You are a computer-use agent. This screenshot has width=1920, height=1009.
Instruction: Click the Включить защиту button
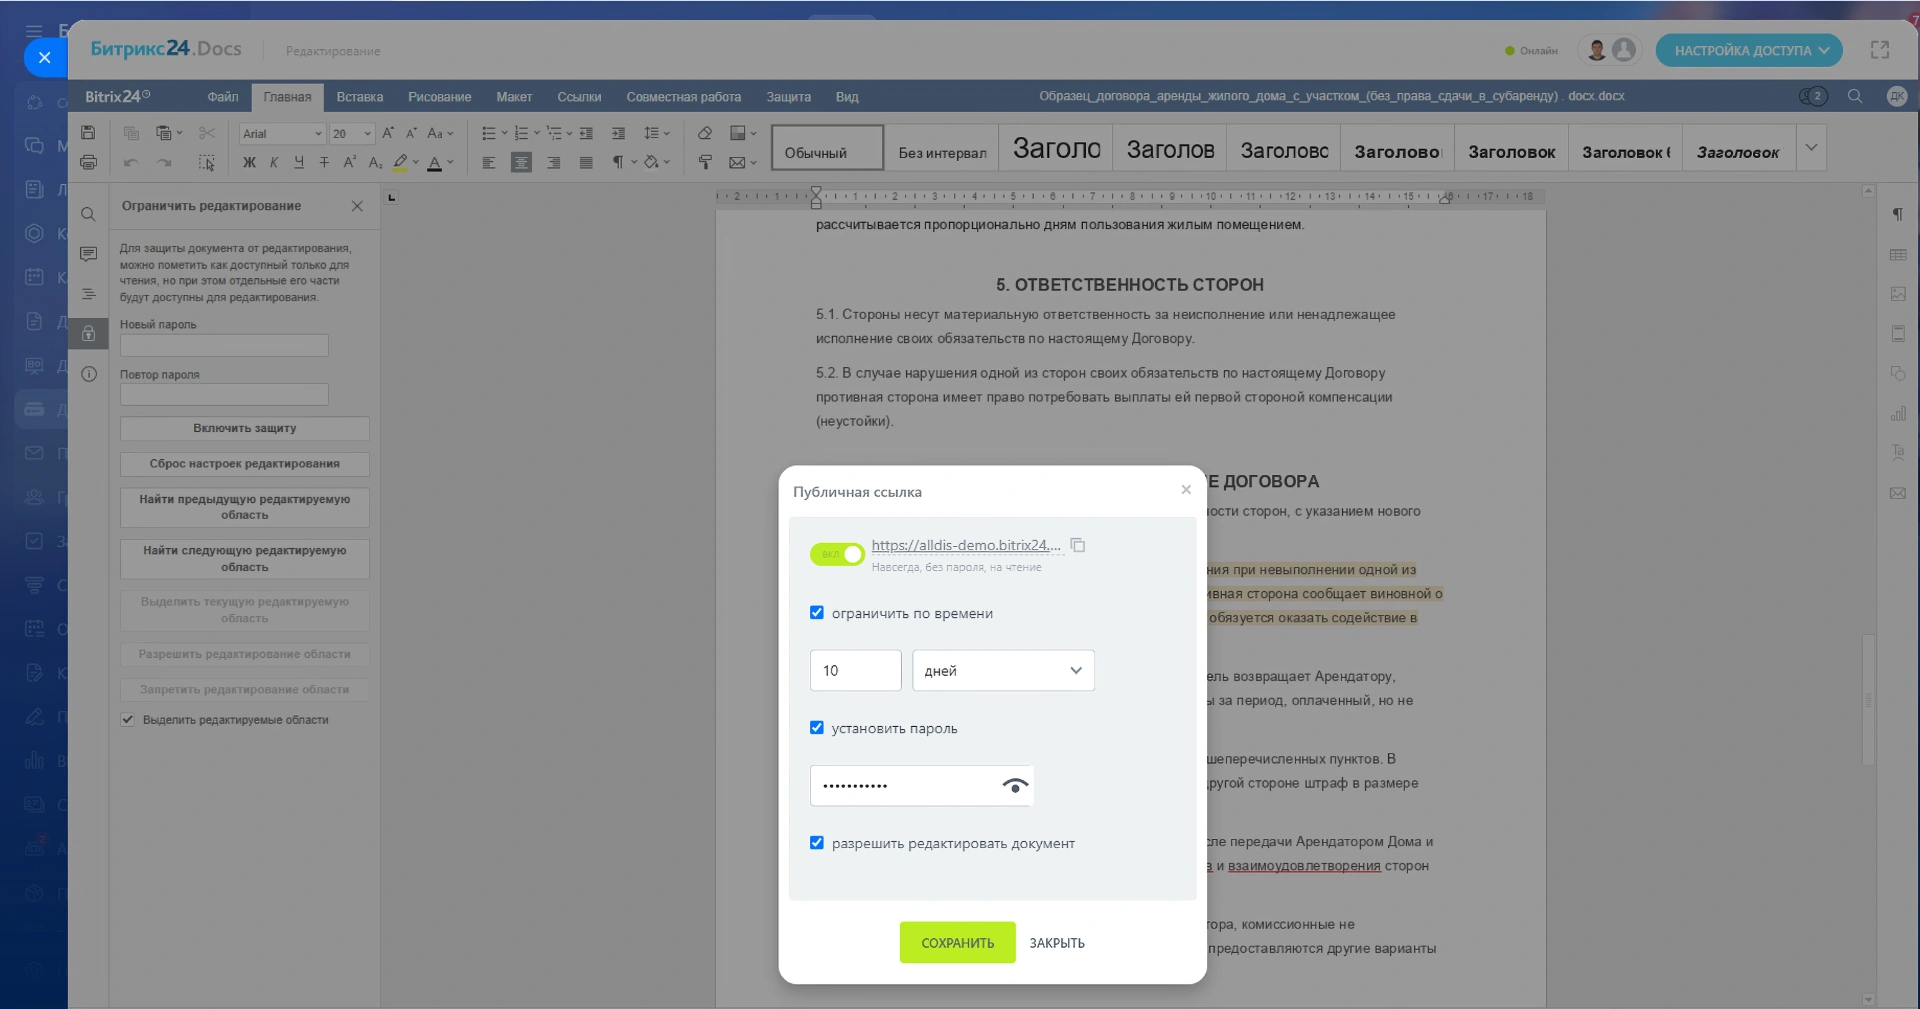(244, 428)
